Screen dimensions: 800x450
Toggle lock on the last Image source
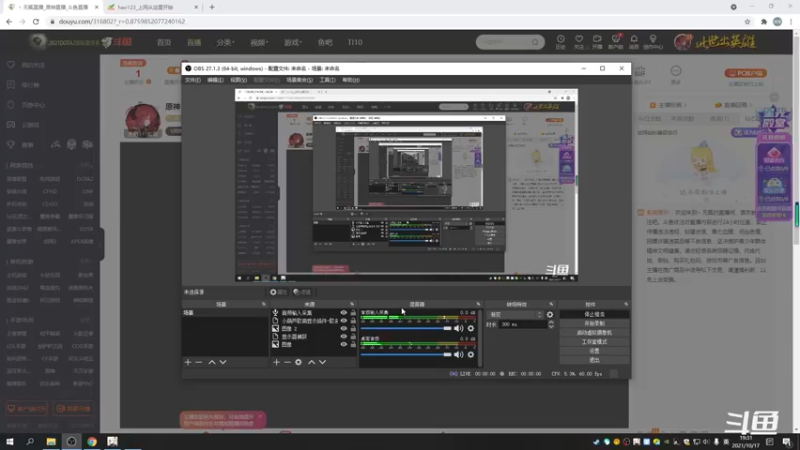click(353, 344)
